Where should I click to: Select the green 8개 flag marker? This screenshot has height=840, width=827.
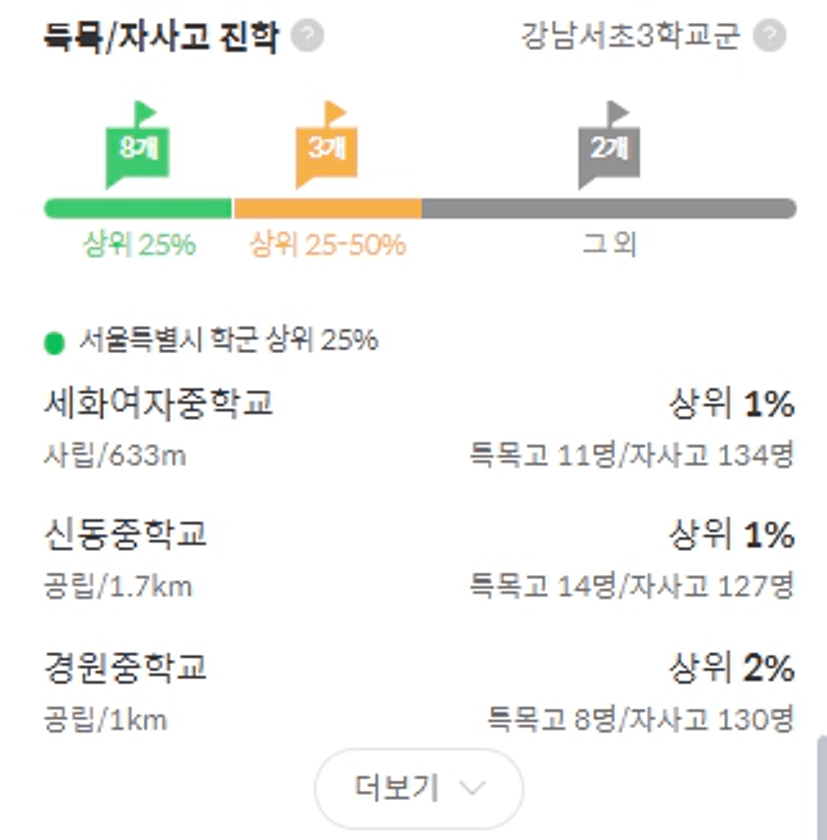[138, 145]
